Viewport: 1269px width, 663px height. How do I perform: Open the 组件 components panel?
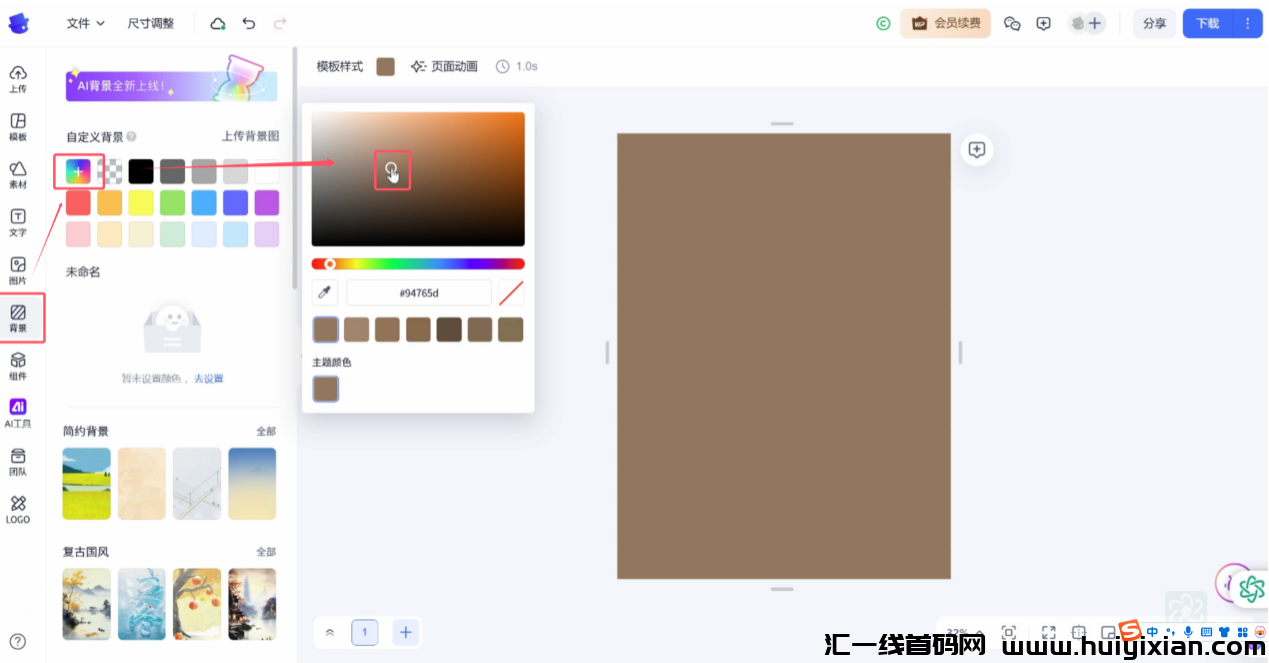(x=18, y=365)
